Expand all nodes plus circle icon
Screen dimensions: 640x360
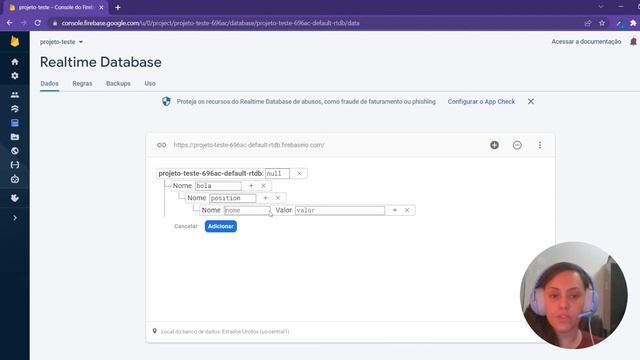pyautogui.click(x=494, y=145)
